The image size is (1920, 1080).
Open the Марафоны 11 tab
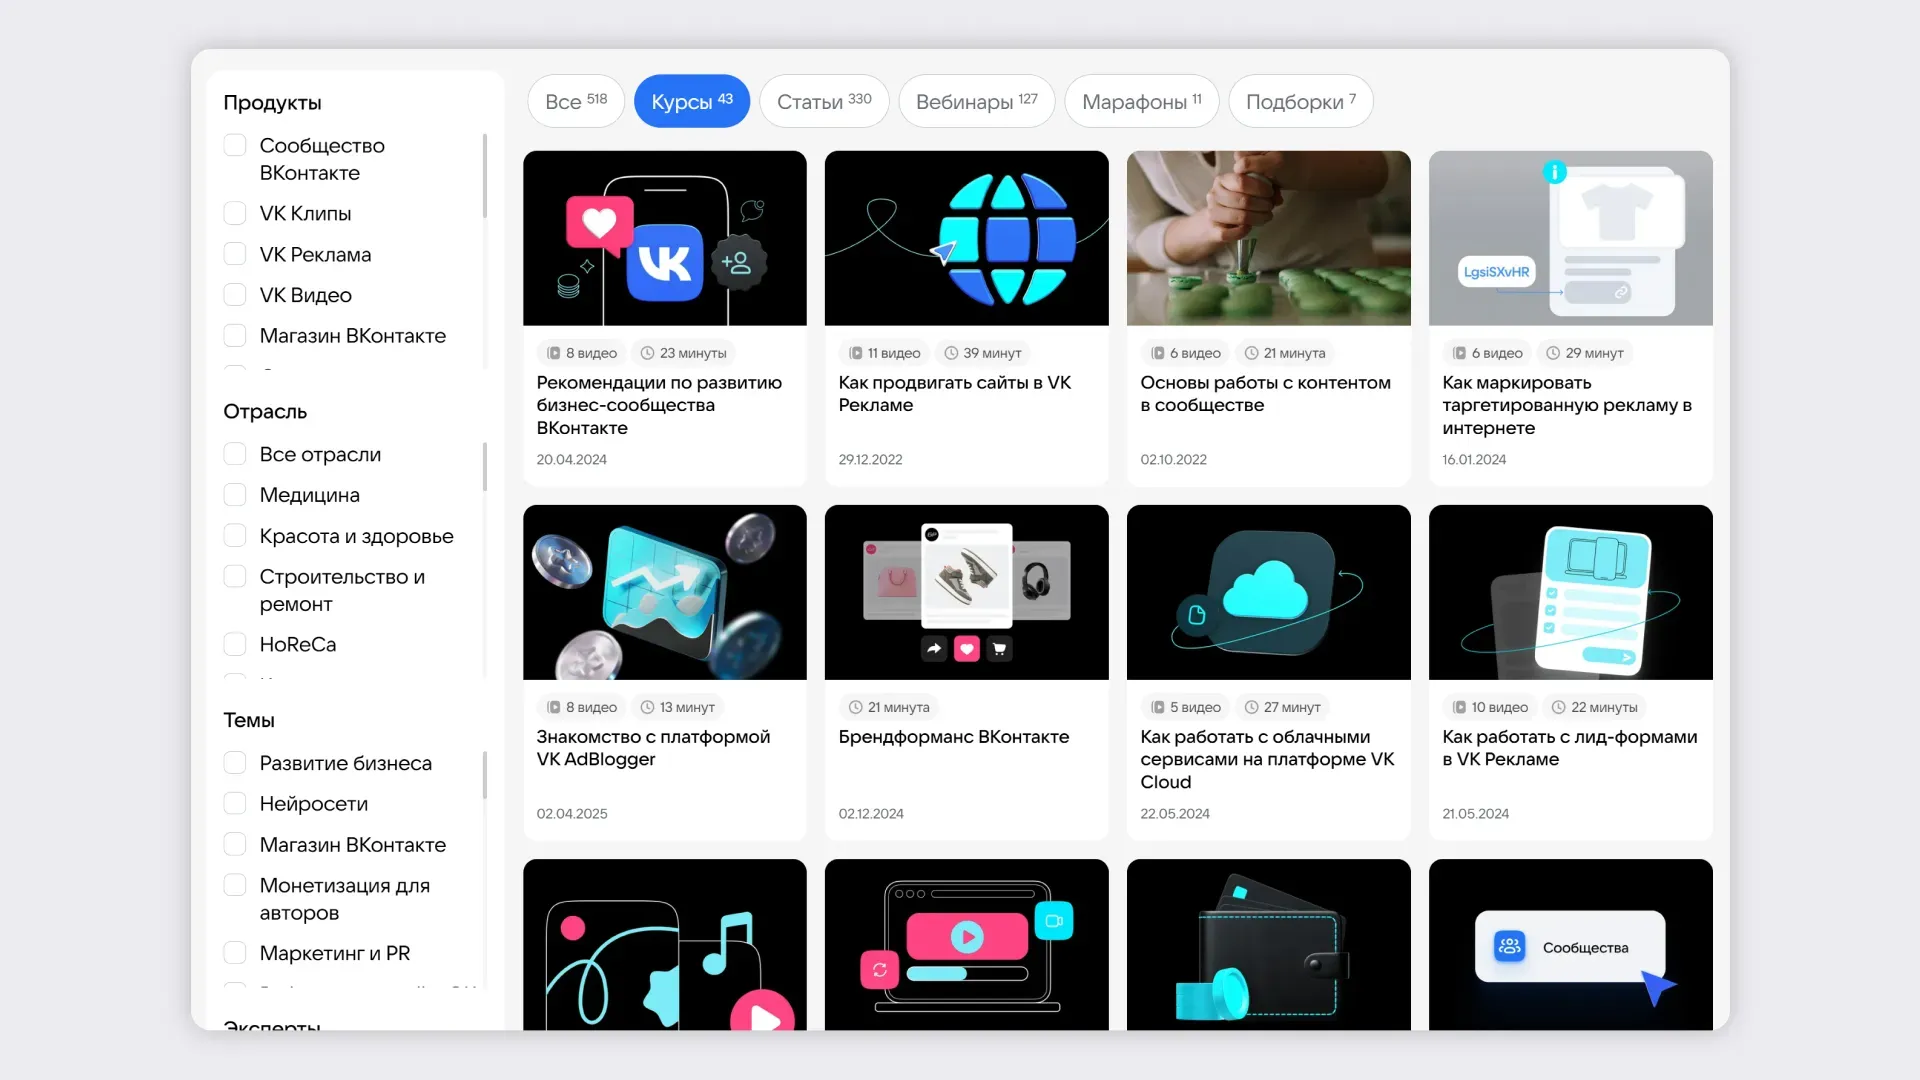click(x=1142, y=101)
